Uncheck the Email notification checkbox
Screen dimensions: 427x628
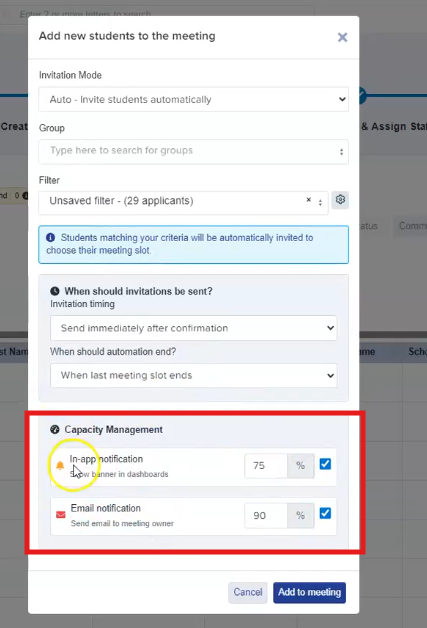pos(325,513)
